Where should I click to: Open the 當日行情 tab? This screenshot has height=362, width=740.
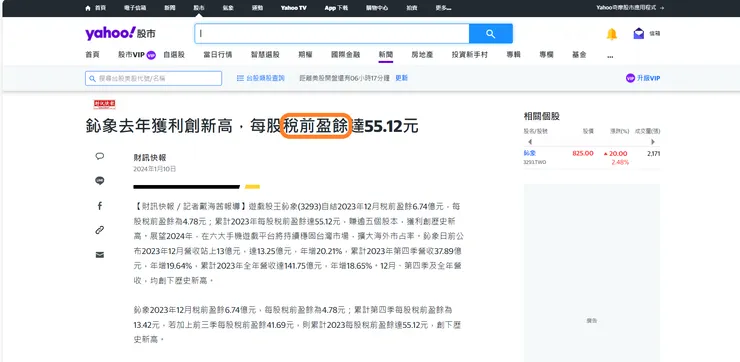(x=218, y=55)
